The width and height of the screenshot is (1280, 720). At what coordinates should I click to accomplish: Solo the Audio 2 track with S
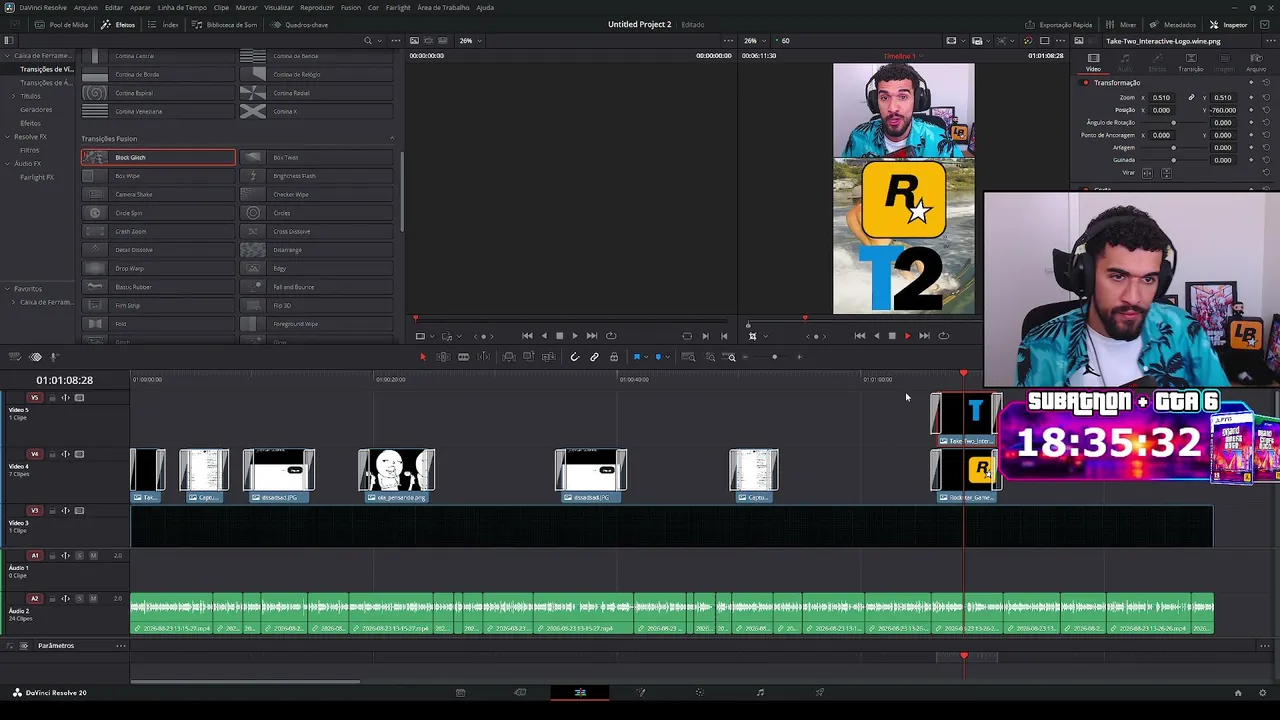[80, 599]
